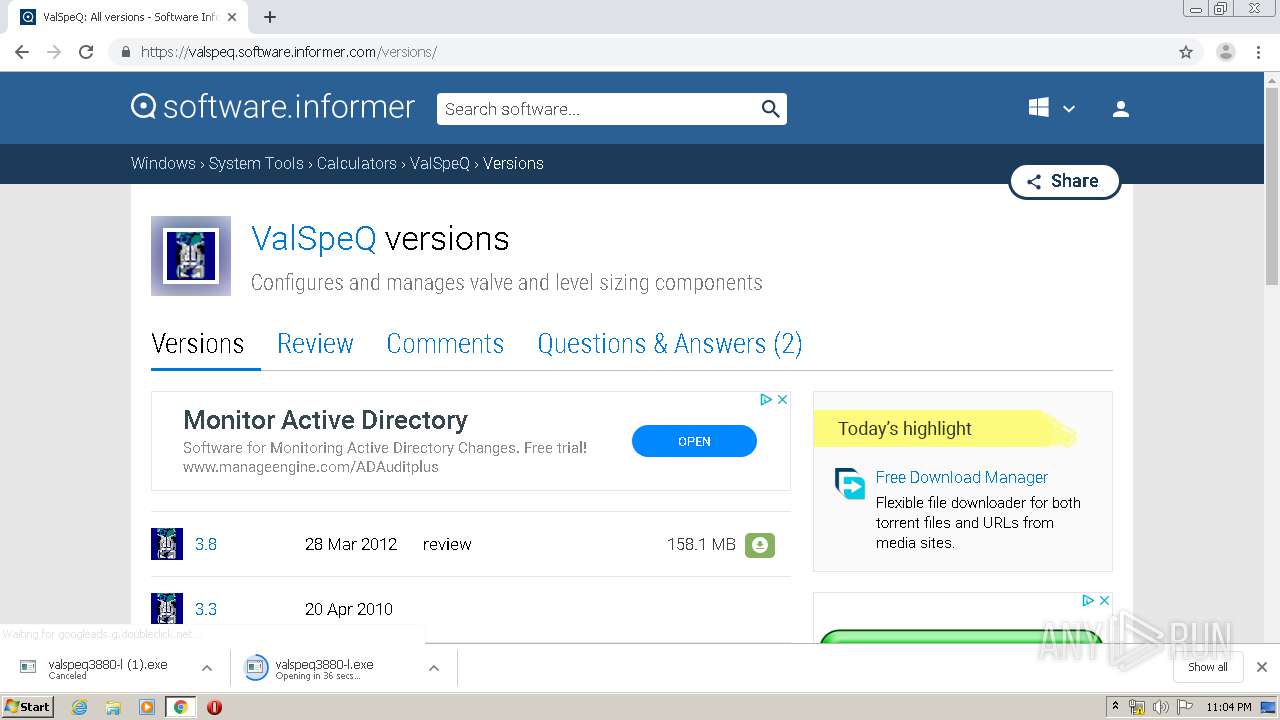Switch to the Review tab

click(x=315, y=344)
